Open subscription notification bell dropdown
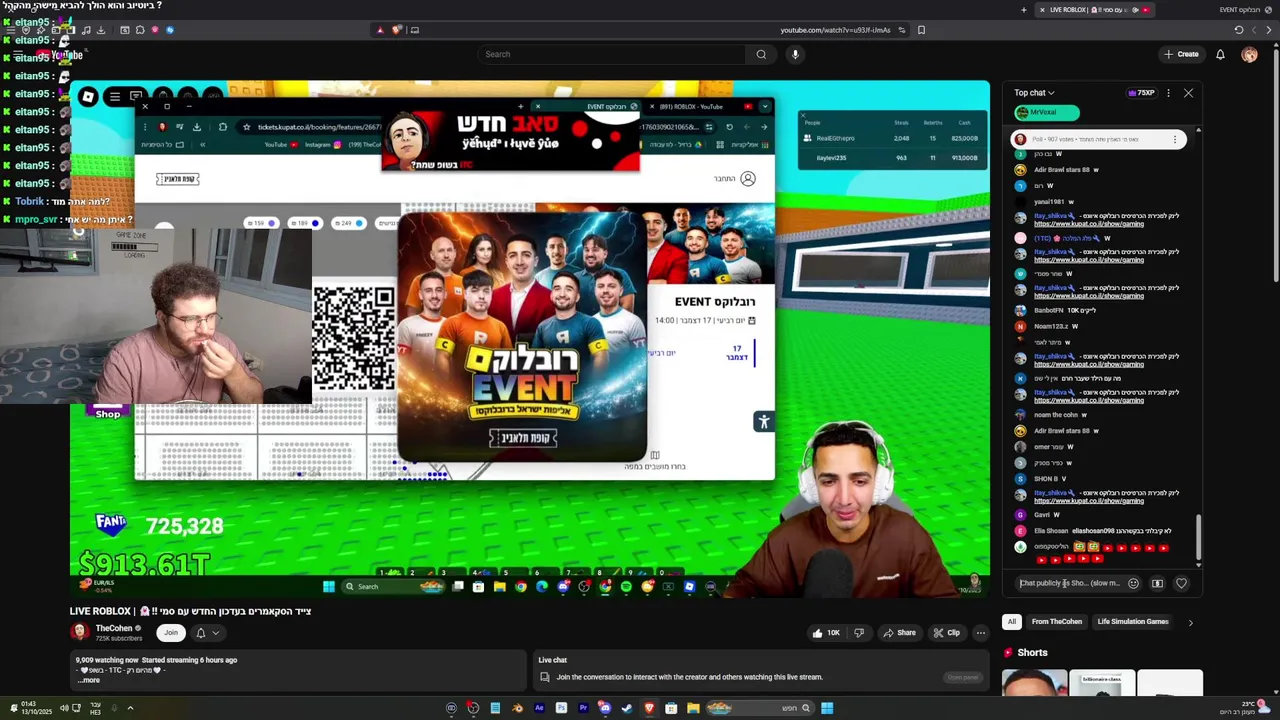The width and height of the screenshot is (1280, 720). coord(207,632)
